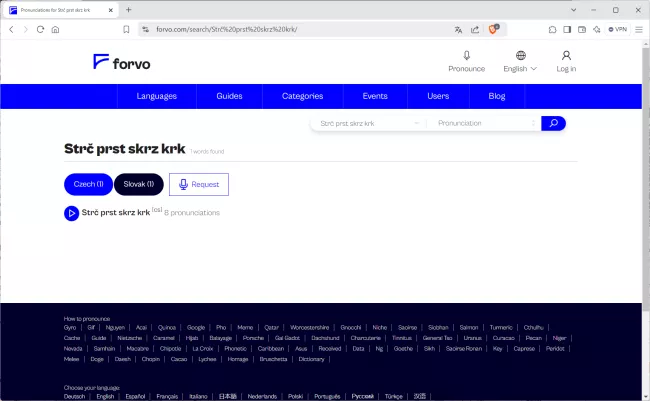
Task: Open the Blog menu
Action: point(497,96)
